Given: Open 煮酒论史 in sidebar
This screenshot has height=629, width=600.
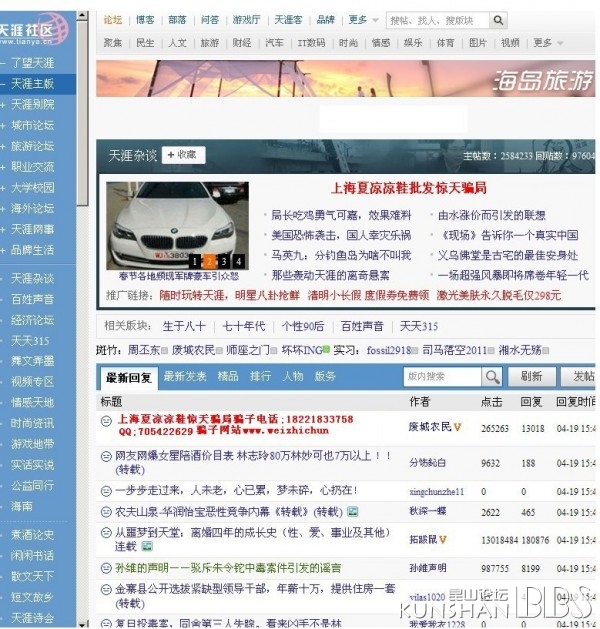Looking at the screenshot, I should click(x=32, y=535).
